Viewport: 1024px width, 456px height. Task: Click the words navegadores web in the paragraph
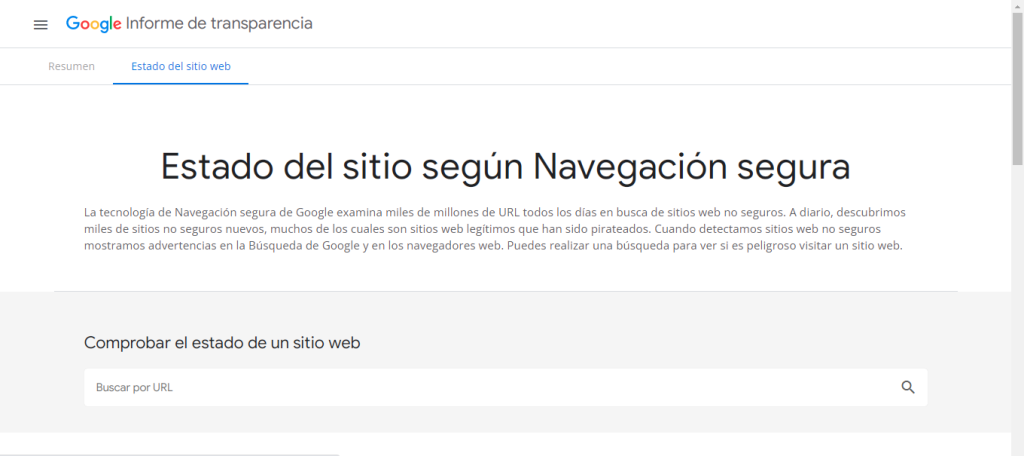pos(456,246)
